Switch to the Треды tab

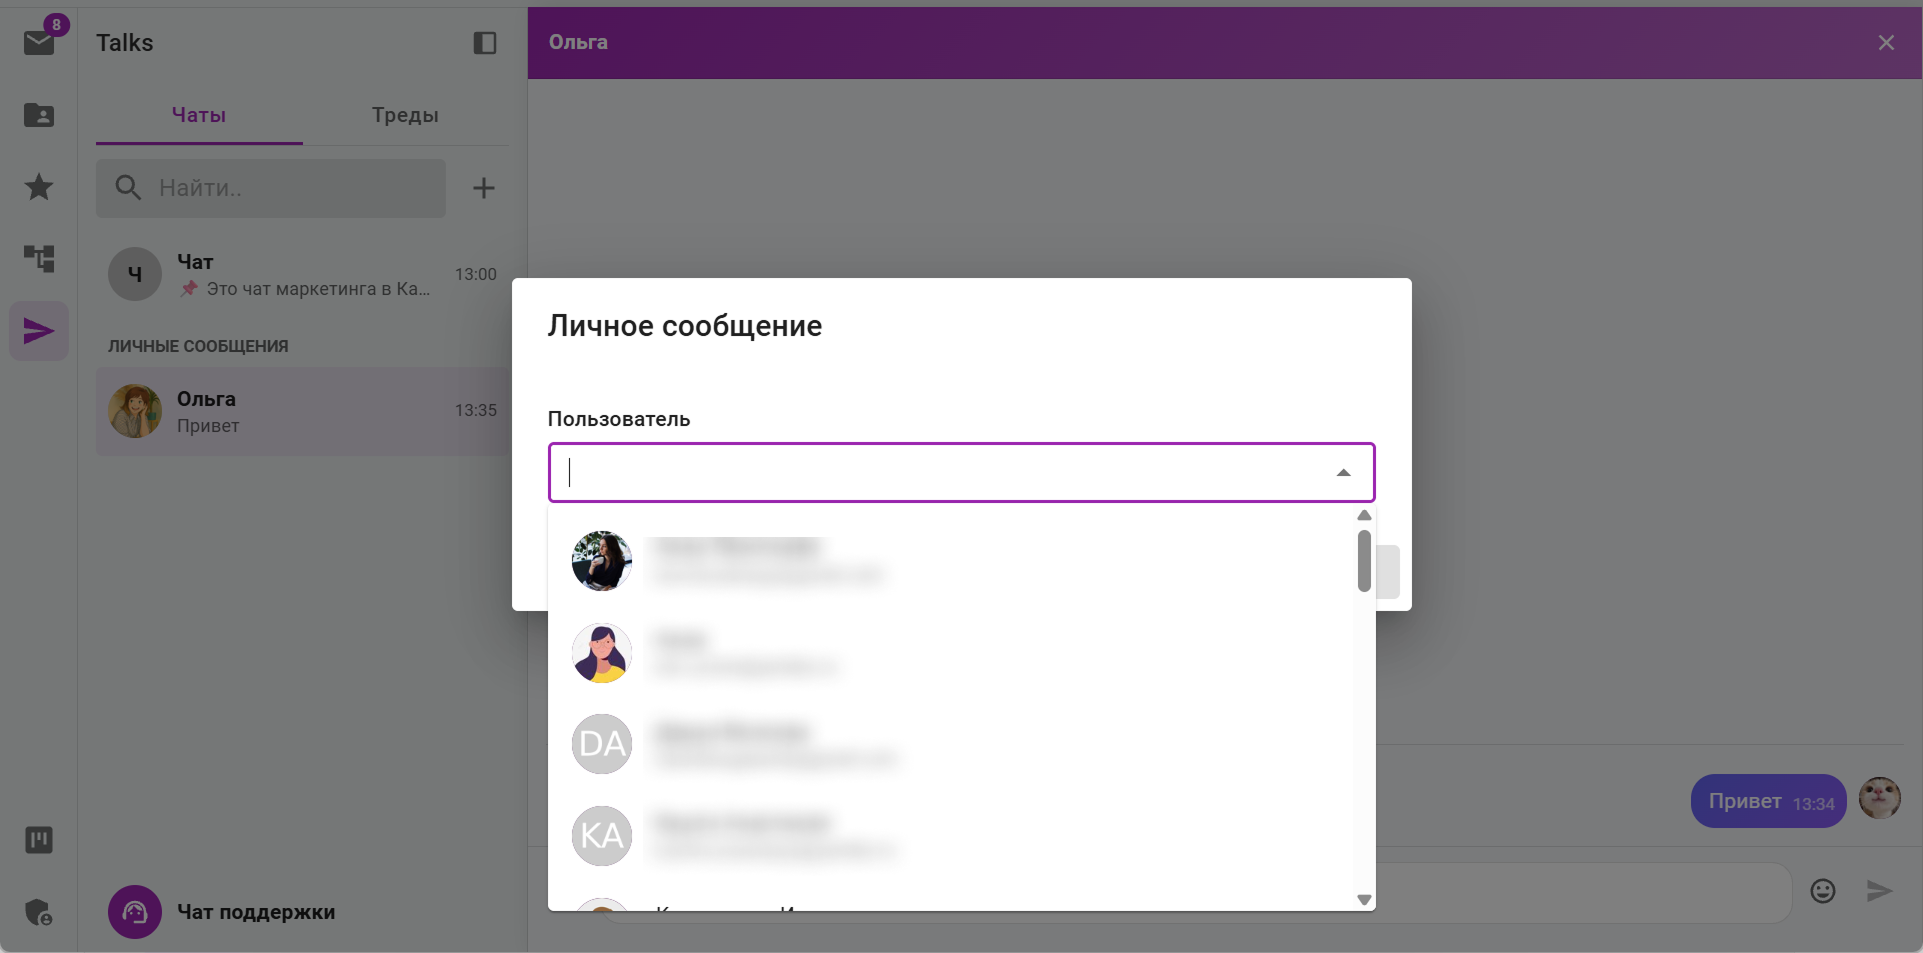[x=405, y=115]
